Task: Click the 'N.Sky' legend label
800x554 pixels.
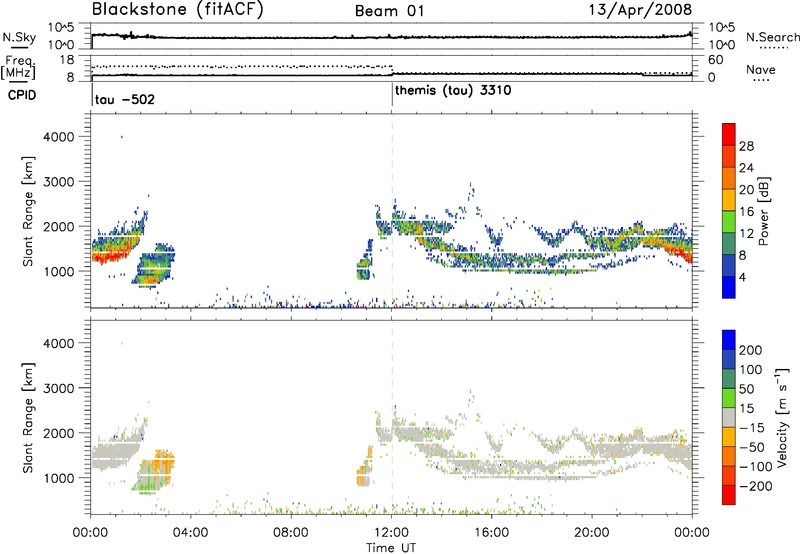Action: pyautogui.click(x=19, y=37)
